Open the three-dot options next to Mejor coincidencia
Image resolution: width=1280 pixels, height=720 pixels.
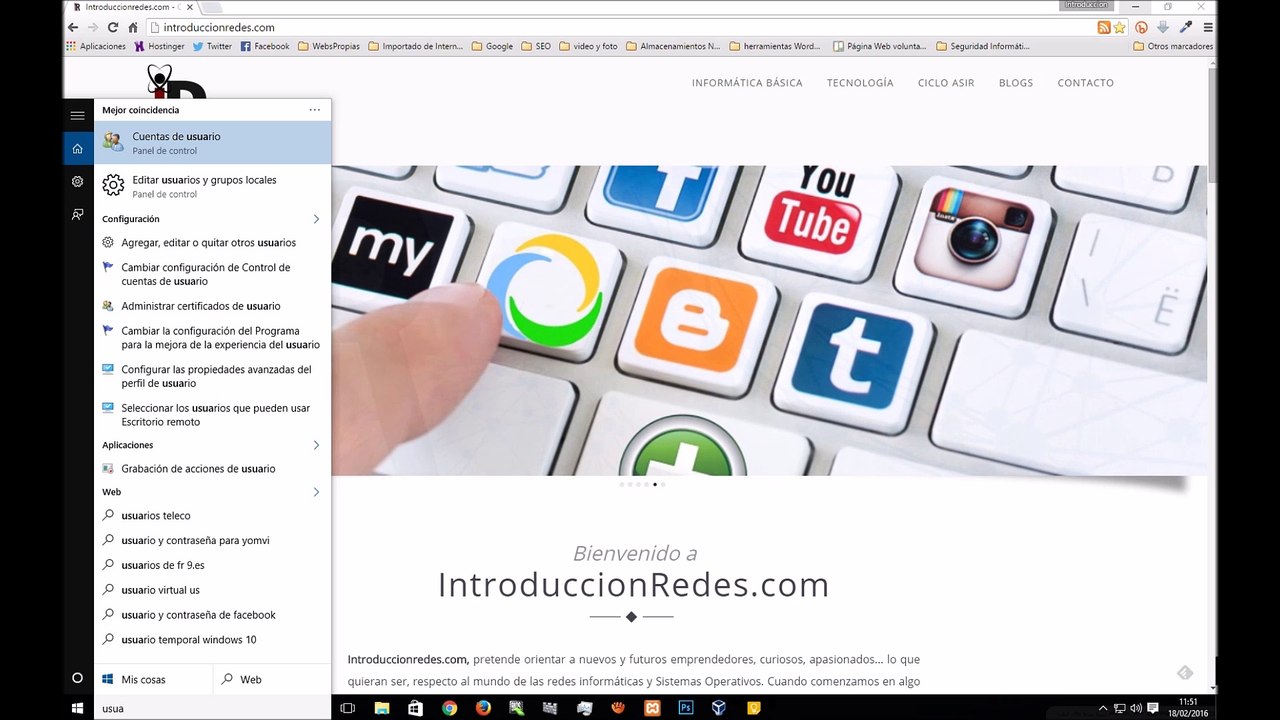pyautogui.click(x=315, y=110)
